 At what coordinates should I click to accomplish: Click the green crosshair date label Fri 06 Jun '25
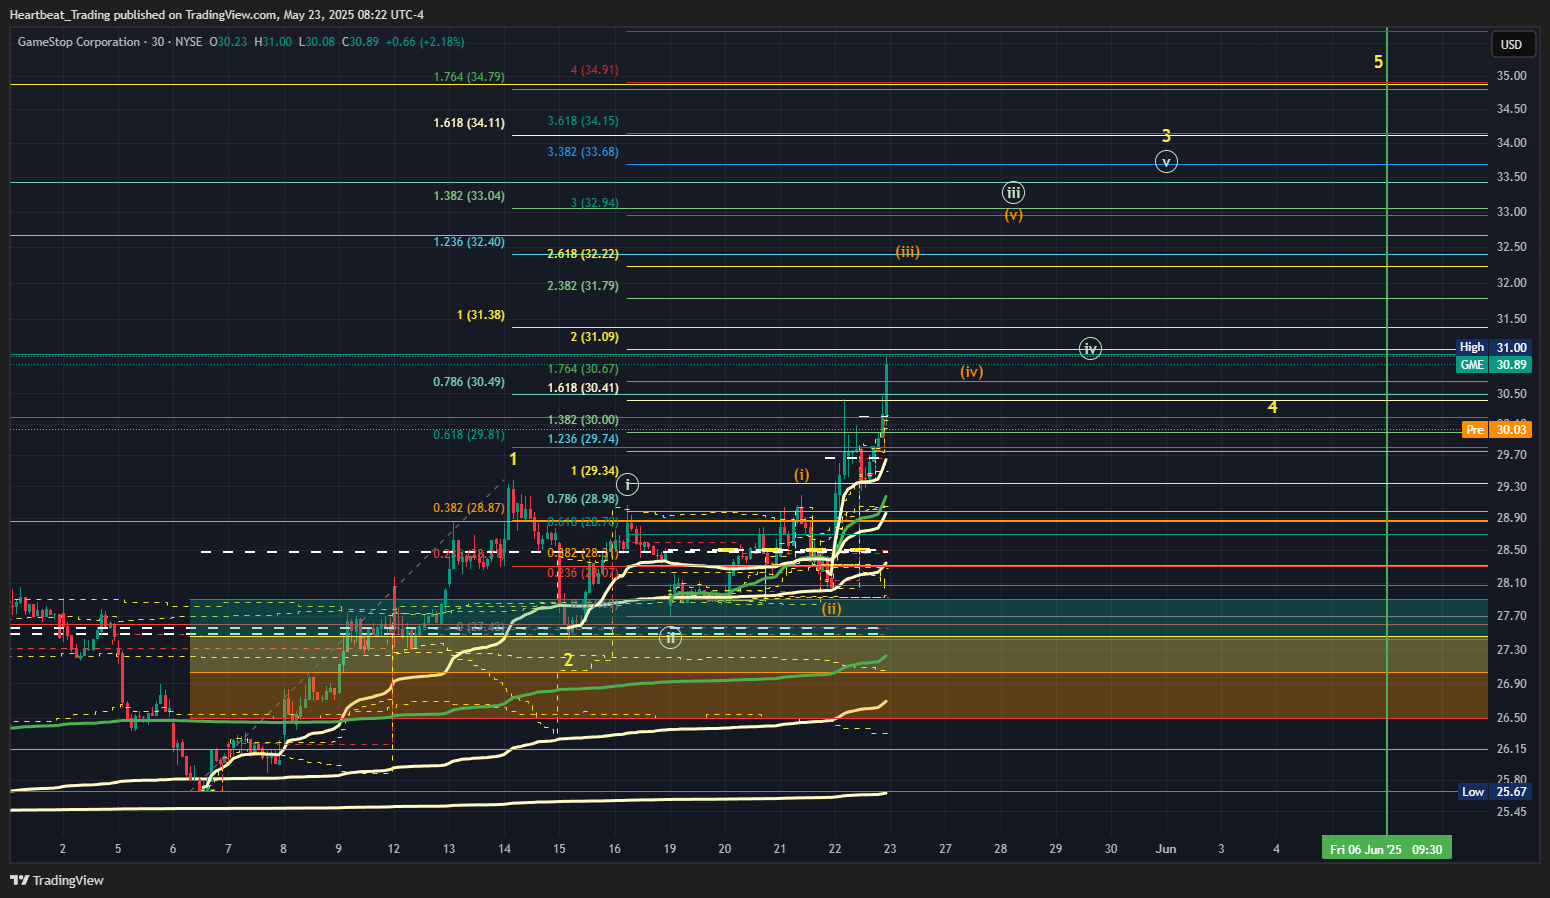pos(1386,849)
